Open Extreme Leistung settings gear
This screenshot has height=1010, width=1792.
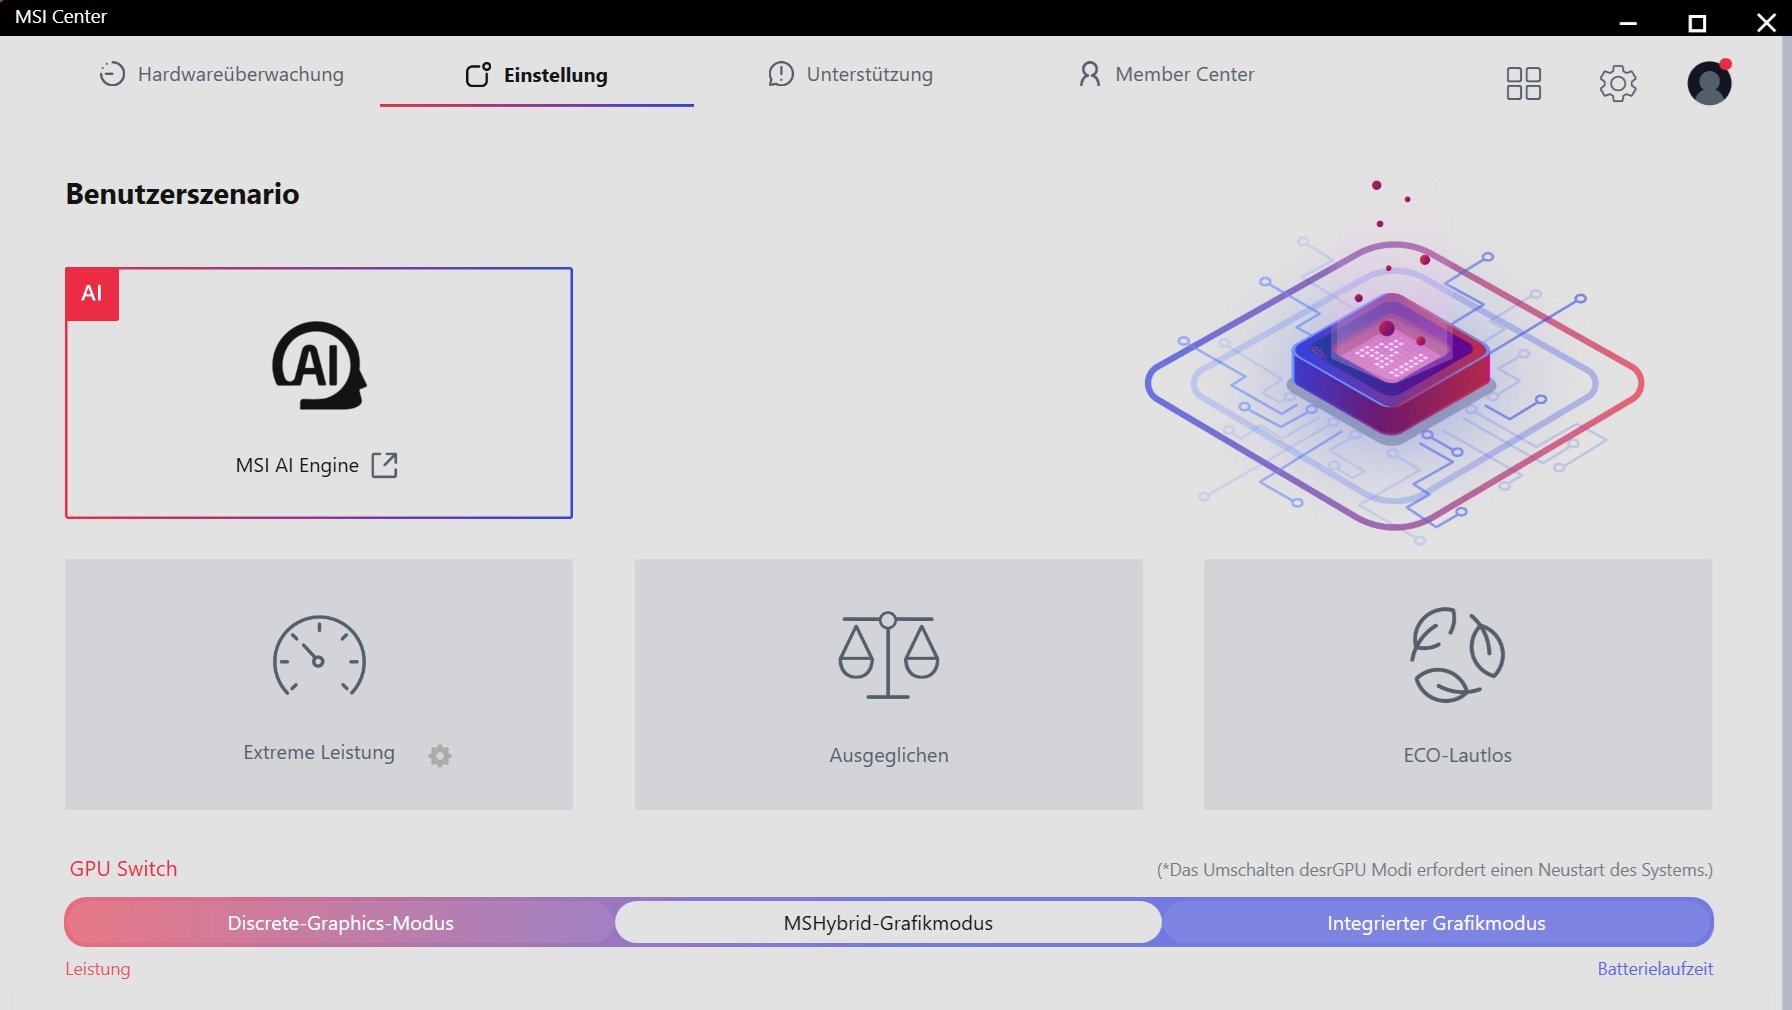click(x=440, y=755)
